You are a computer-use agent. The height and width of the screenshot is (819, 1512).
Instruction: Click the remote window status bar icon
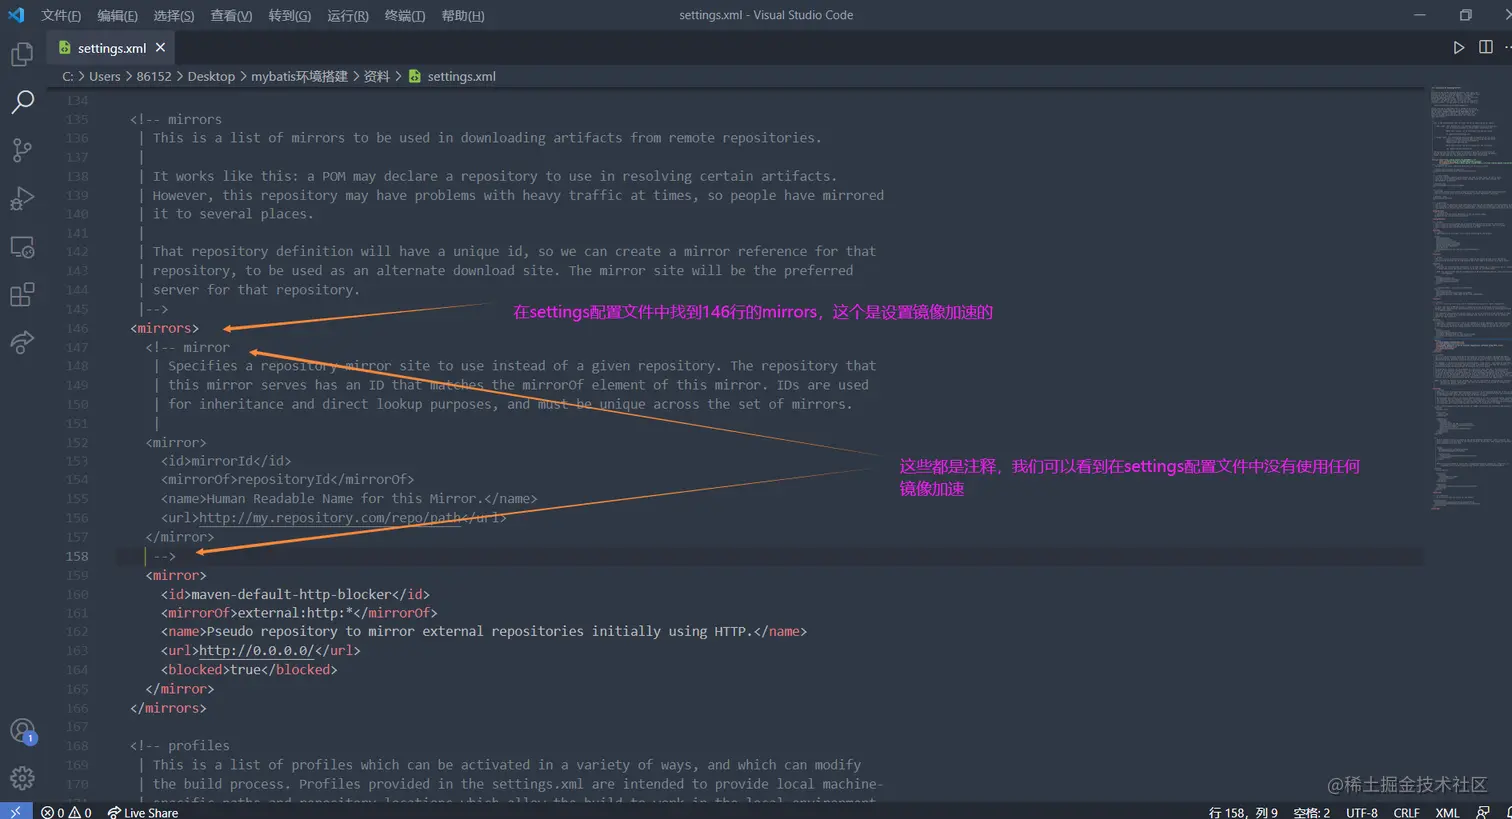[x=16, y=811]
